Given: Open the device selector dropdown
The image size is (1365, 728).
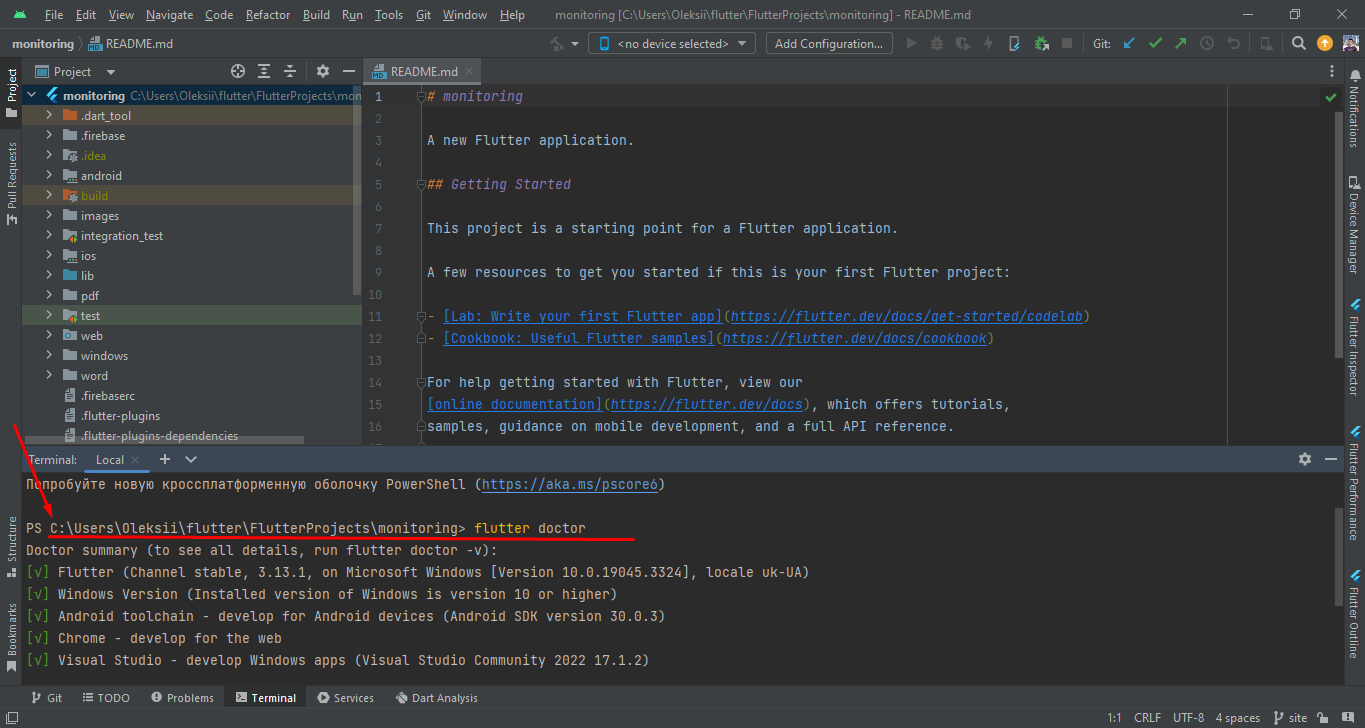Looking at the screenshot, I should (671, 43).
